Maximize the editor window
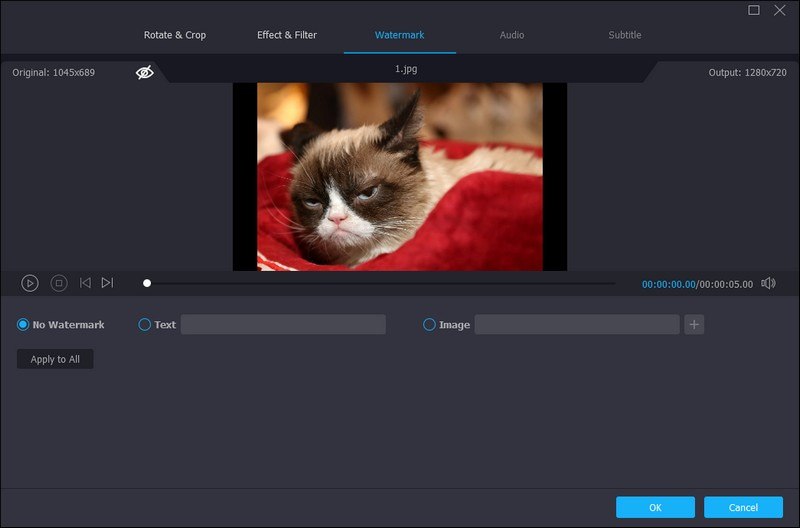800x528 pixels. pos(754,10)
